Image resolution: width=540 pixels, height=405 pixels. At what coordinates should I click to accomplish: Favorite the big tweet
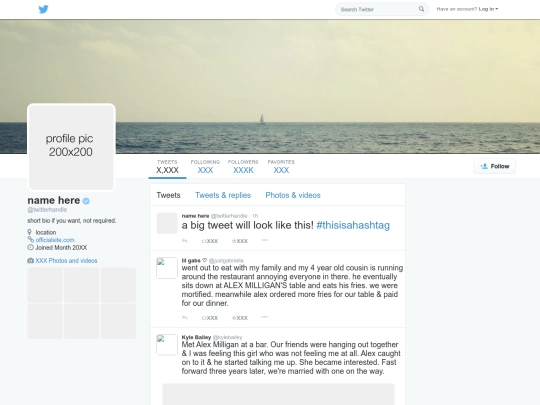[x=240, y=241]
